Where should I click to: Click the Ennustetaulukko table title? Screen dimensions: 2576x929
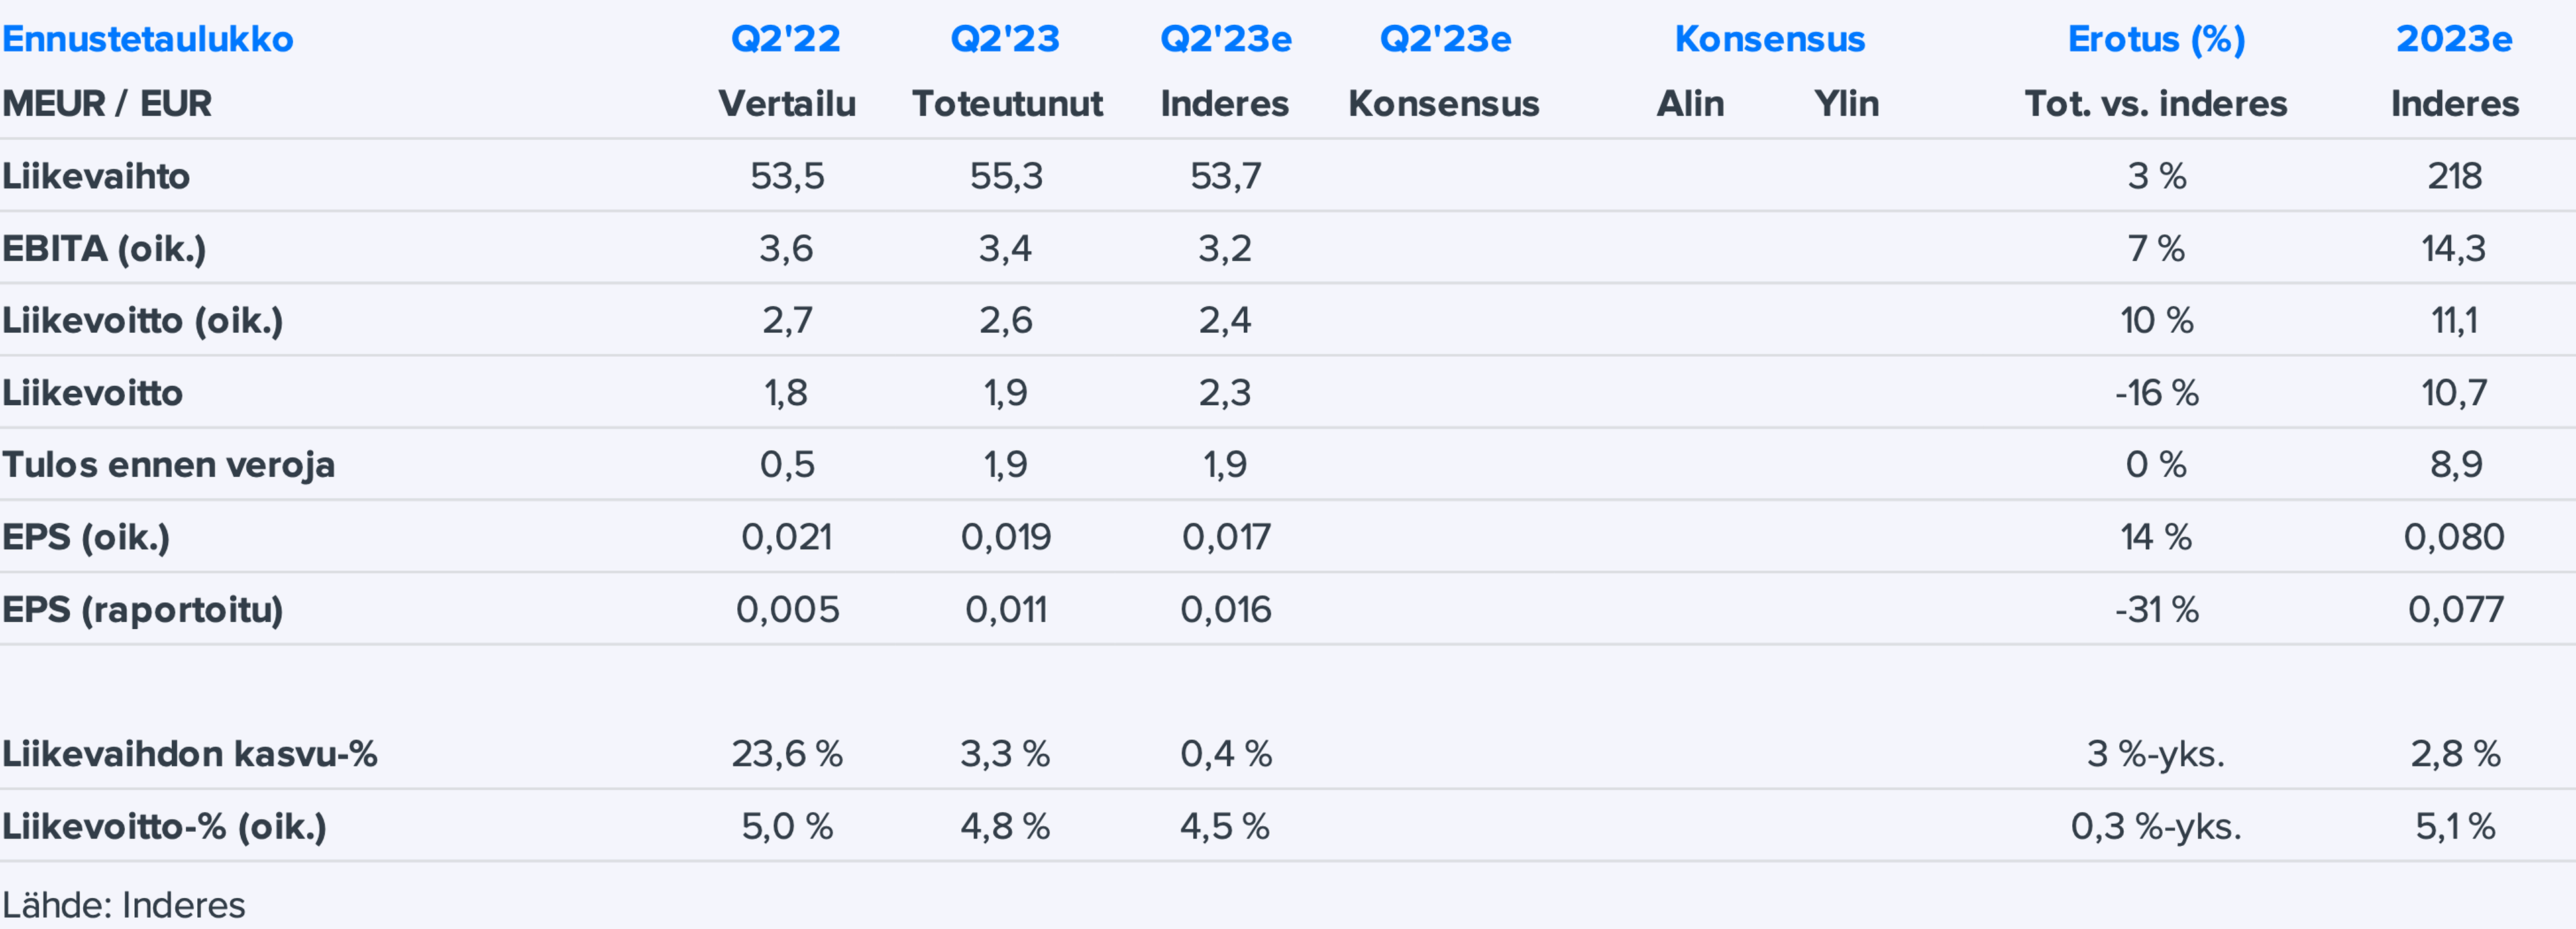[x=147, y=39]
